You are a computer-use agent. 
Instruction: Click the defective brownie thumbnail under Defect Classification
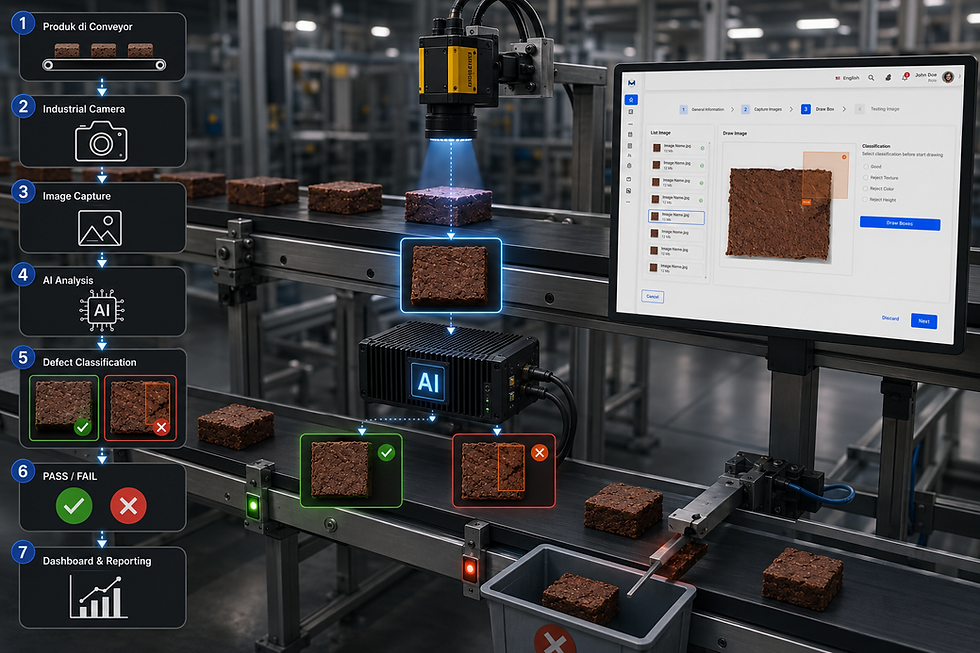point(141,407)
